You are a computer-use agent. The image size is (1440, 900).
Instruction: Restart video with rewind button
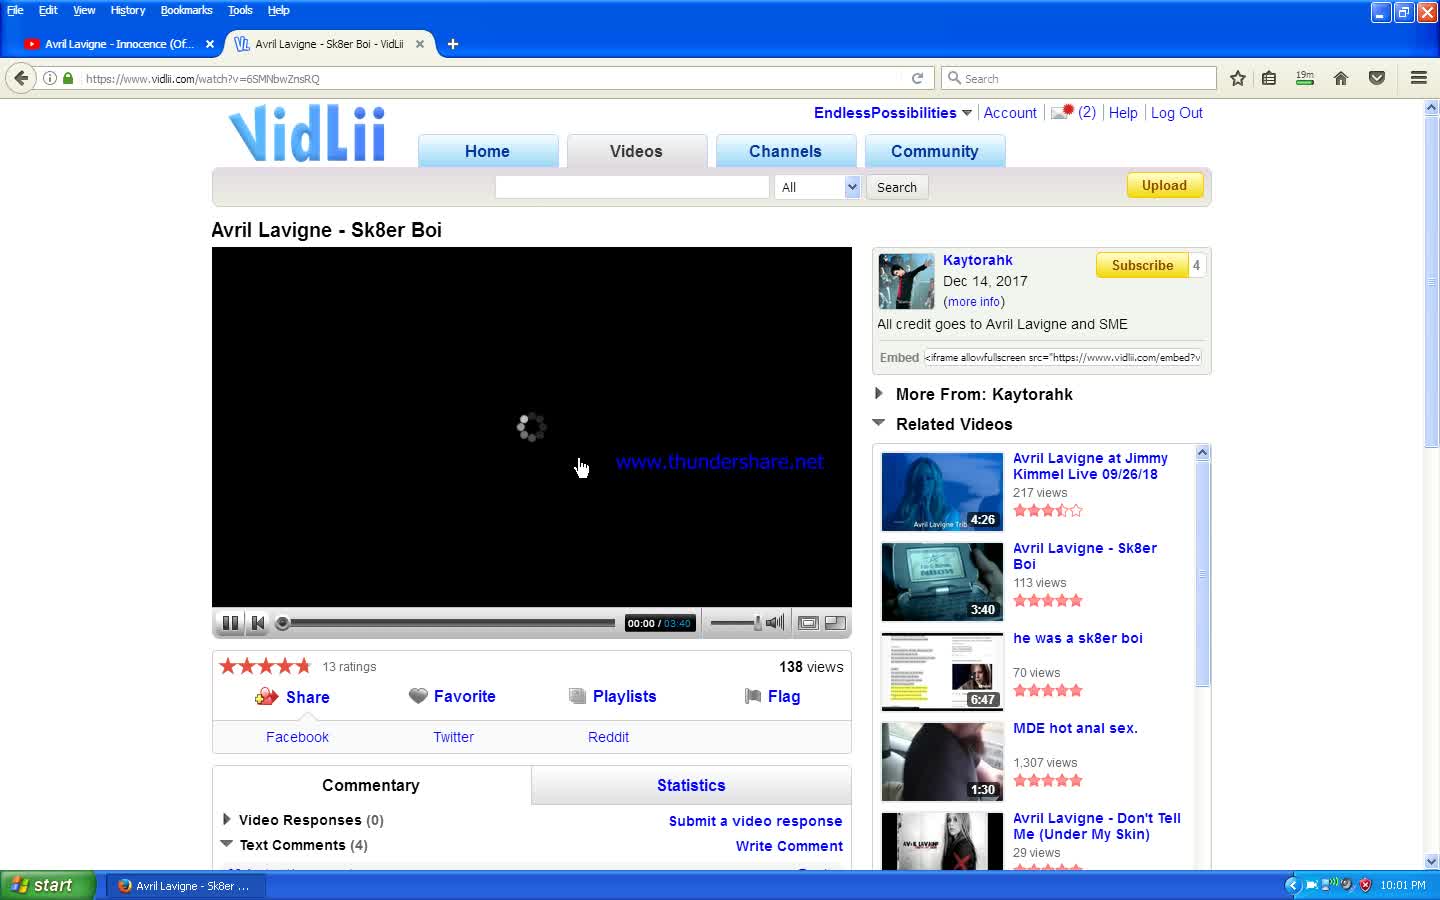258,623
